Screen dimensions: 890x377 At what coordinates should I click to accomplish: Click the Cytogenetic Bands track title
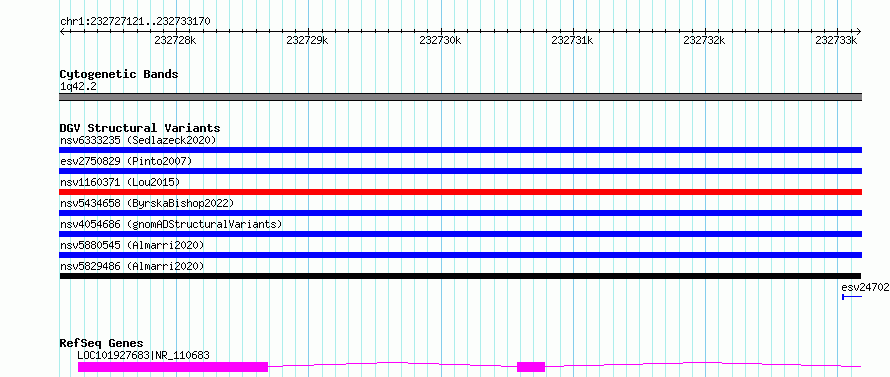pyautogui.click(x=119, y=74)
